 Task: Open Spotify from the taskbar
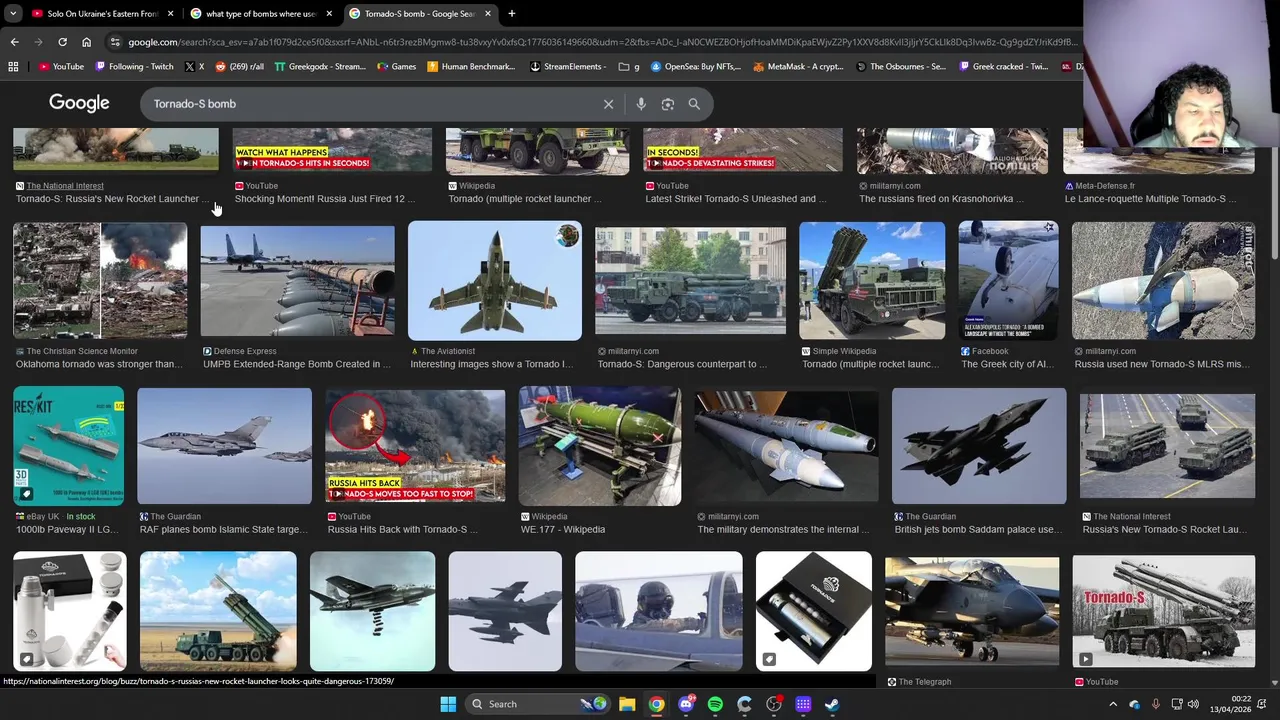(715, 704)
